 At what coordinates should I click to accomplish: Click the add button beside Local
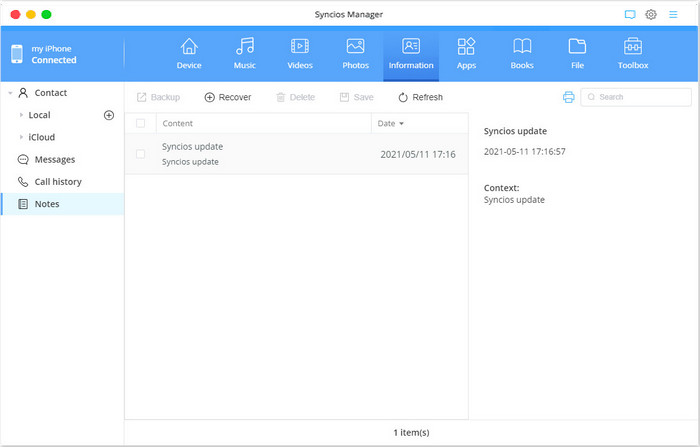pos(108,115)
